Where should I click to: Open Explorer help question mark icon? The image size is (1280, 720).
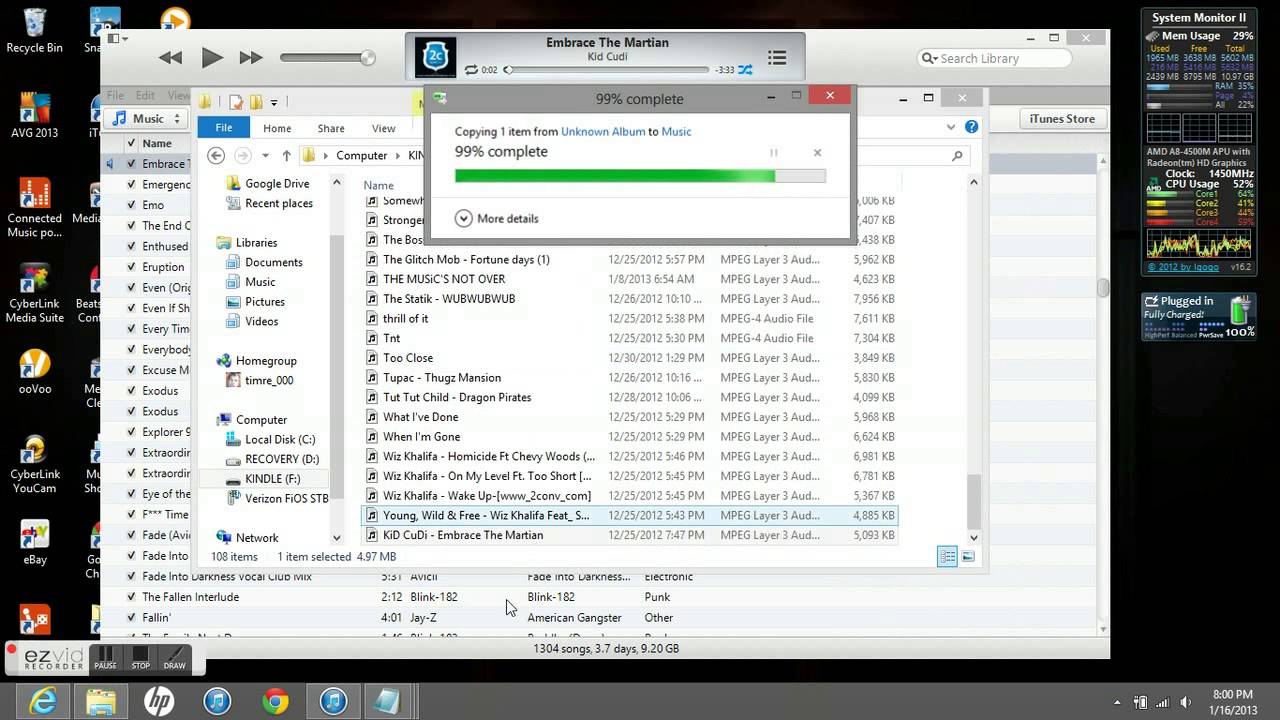pos(971,127)
